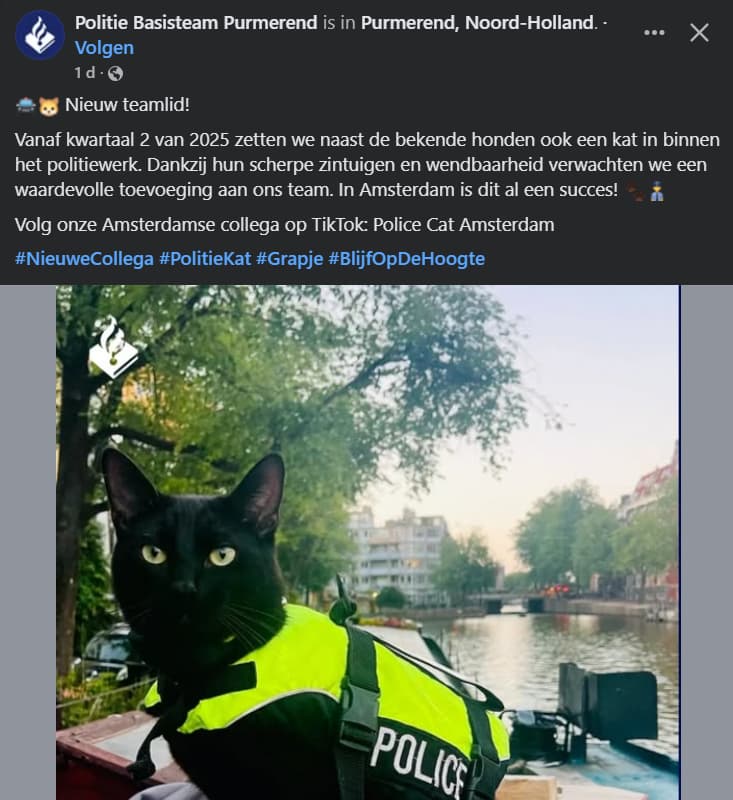Close the post with the X icon
Screen dimensions: 733x800
tap(699, 33)
